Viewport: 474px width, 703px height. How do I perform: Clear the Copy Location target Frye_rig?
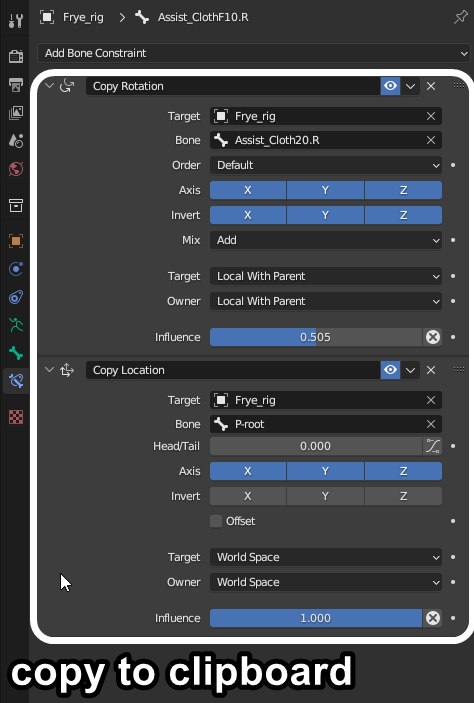click(431, 400)
